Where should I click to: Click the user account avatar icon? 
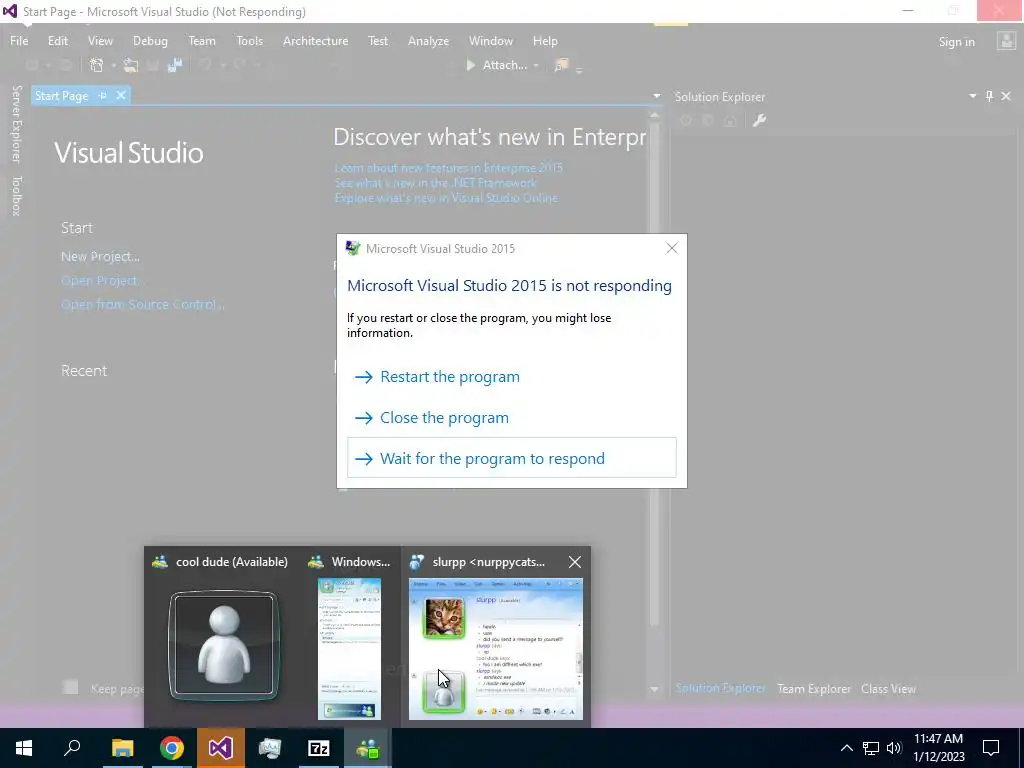point(1006,41)
